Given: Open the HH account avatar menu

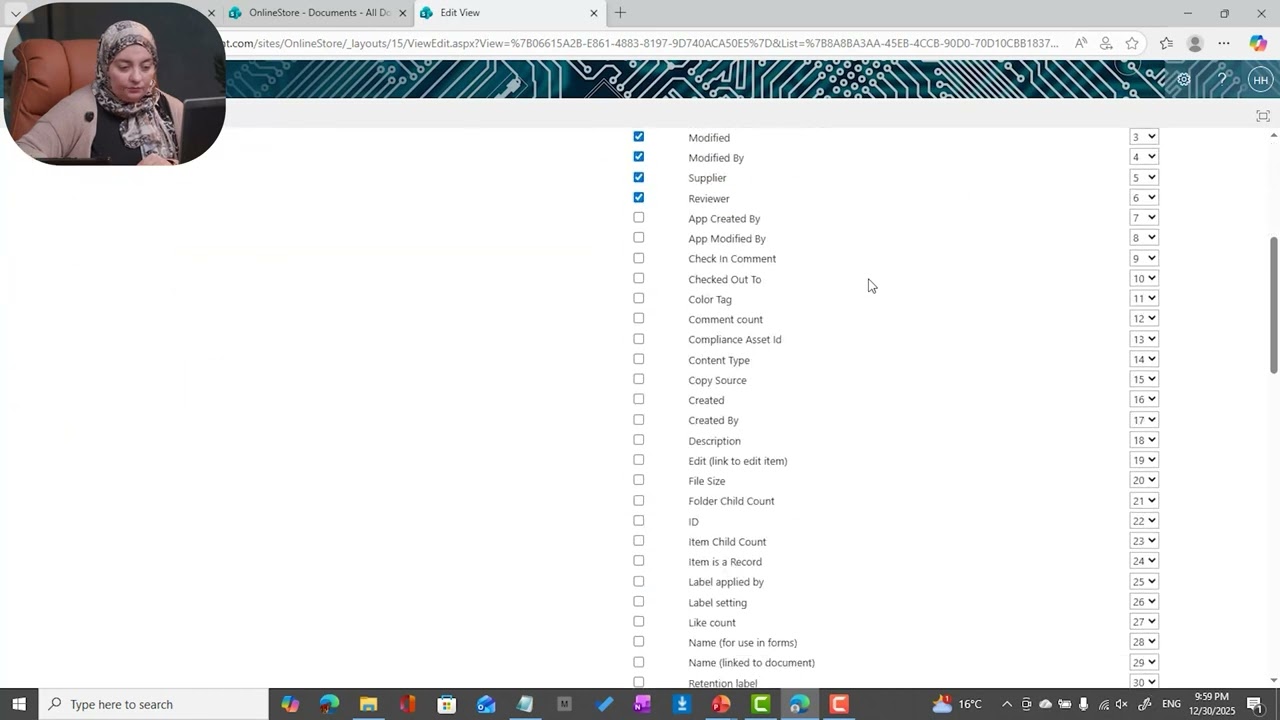Looking at the screenshot, I should 1260,80.
